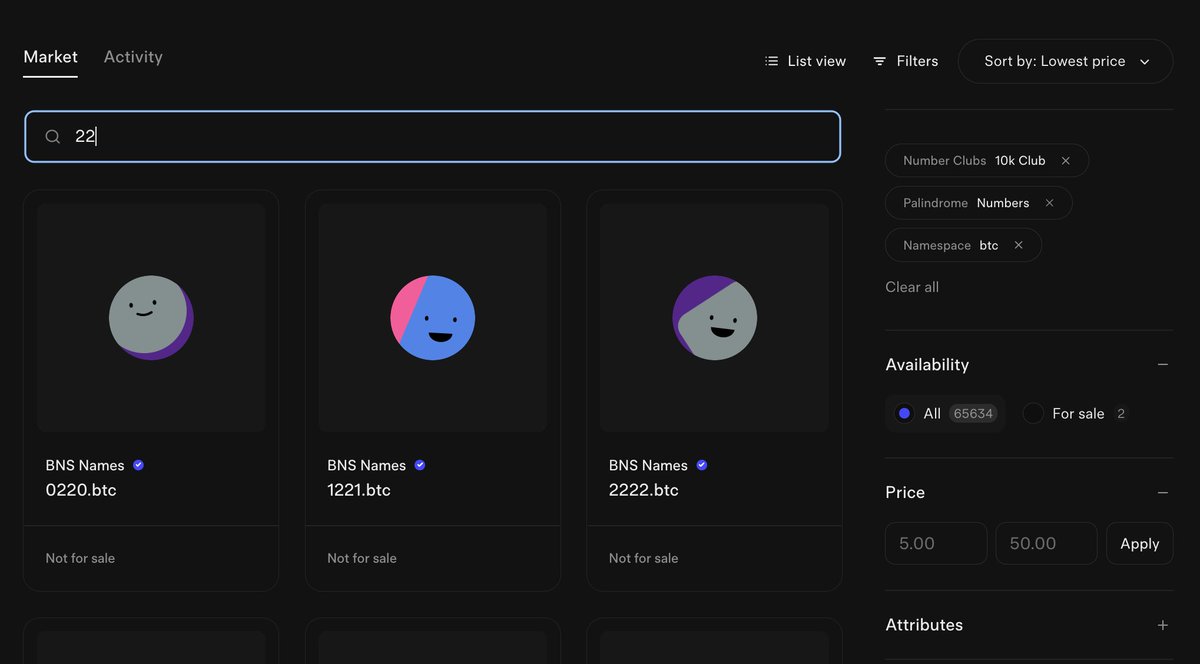Click Not for sale under 2222.btc

click(644, 558)
